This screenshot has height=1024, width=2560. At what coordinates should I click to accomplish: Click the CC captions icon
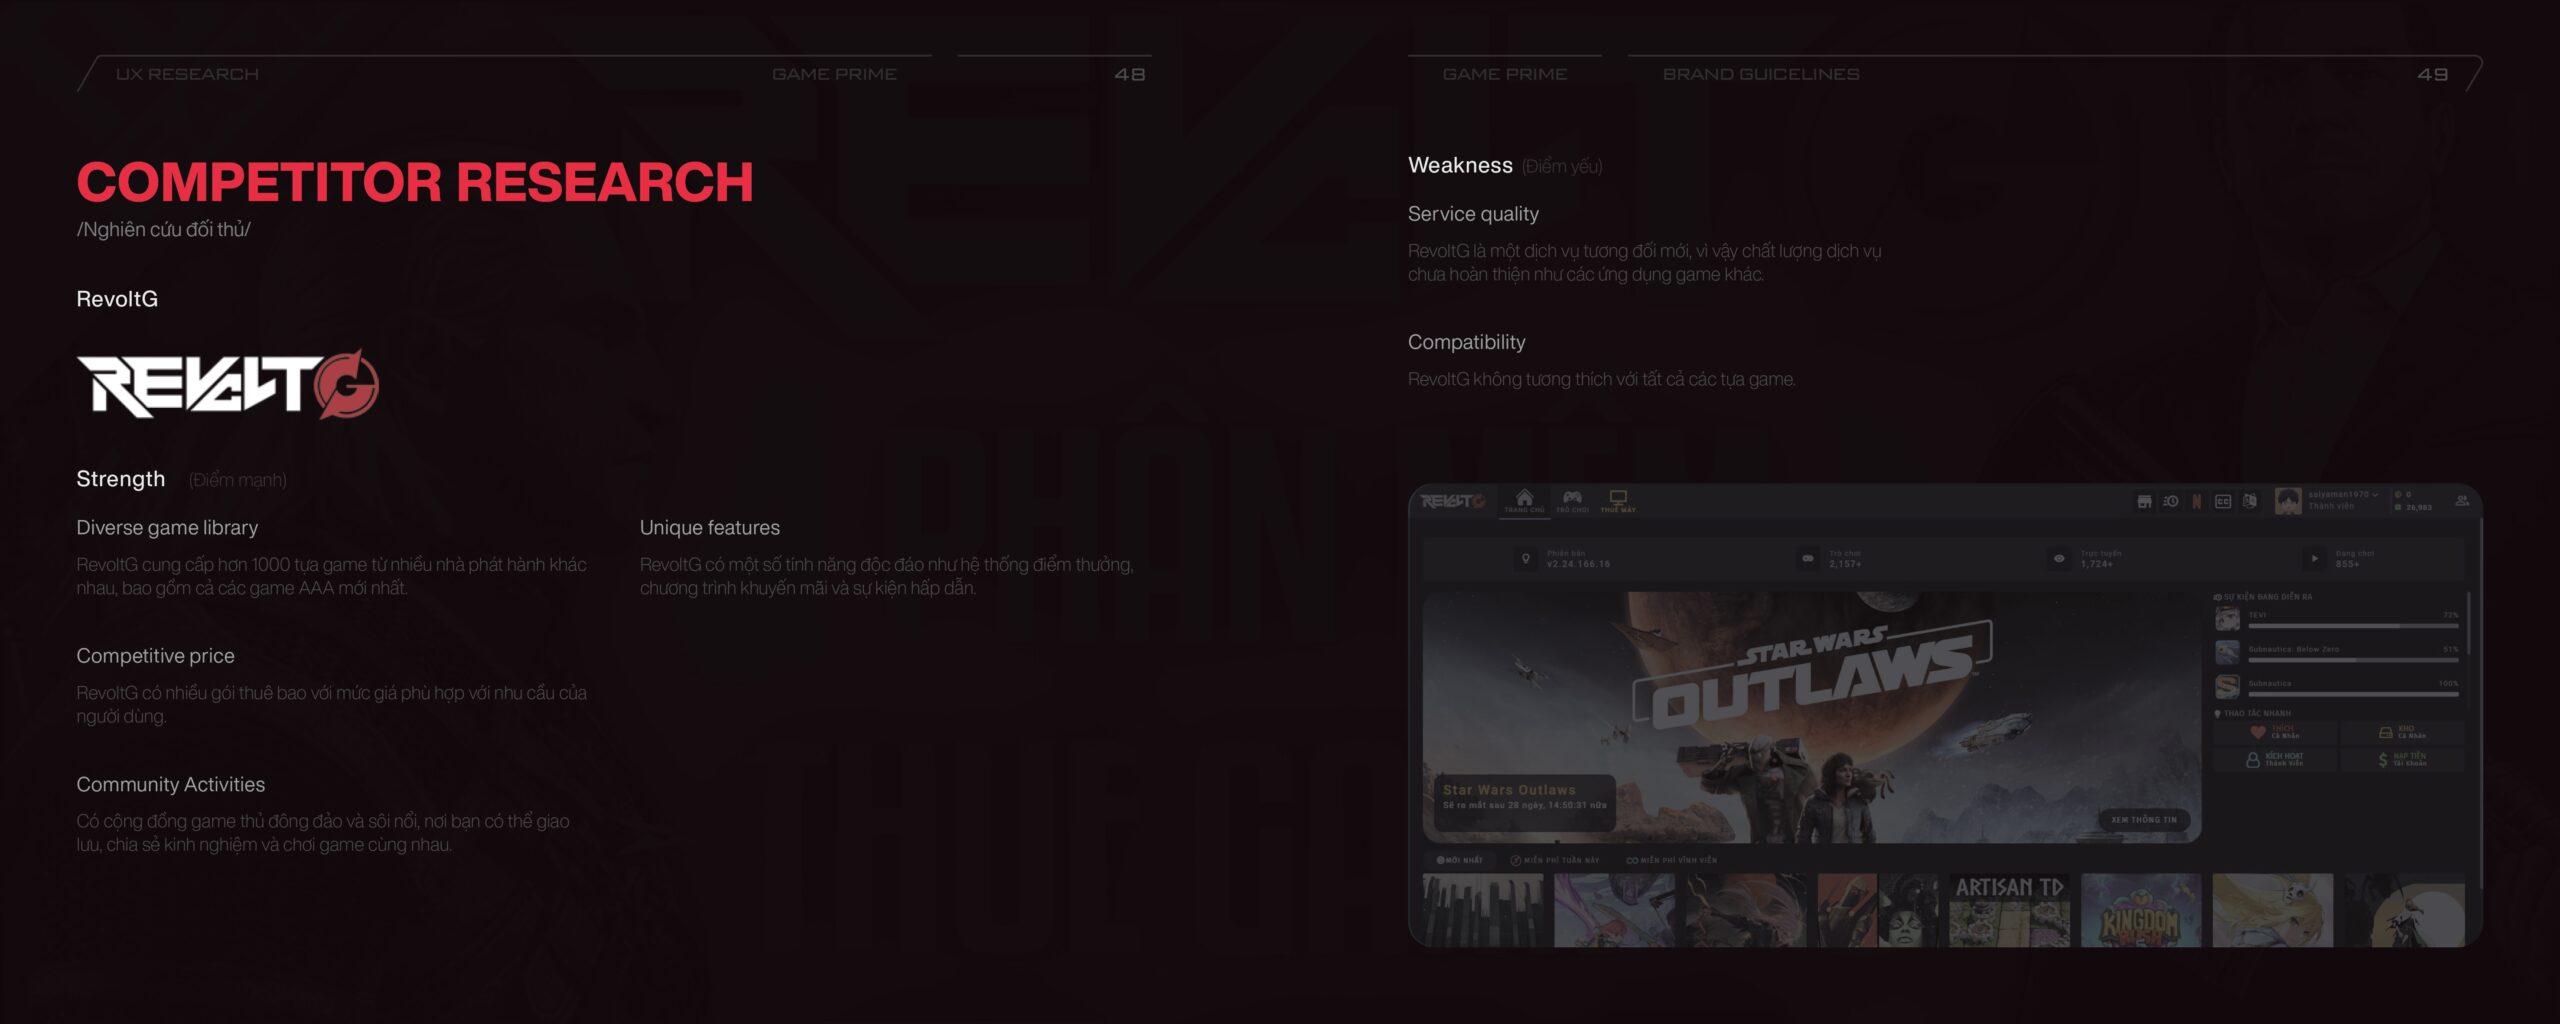2223,501
